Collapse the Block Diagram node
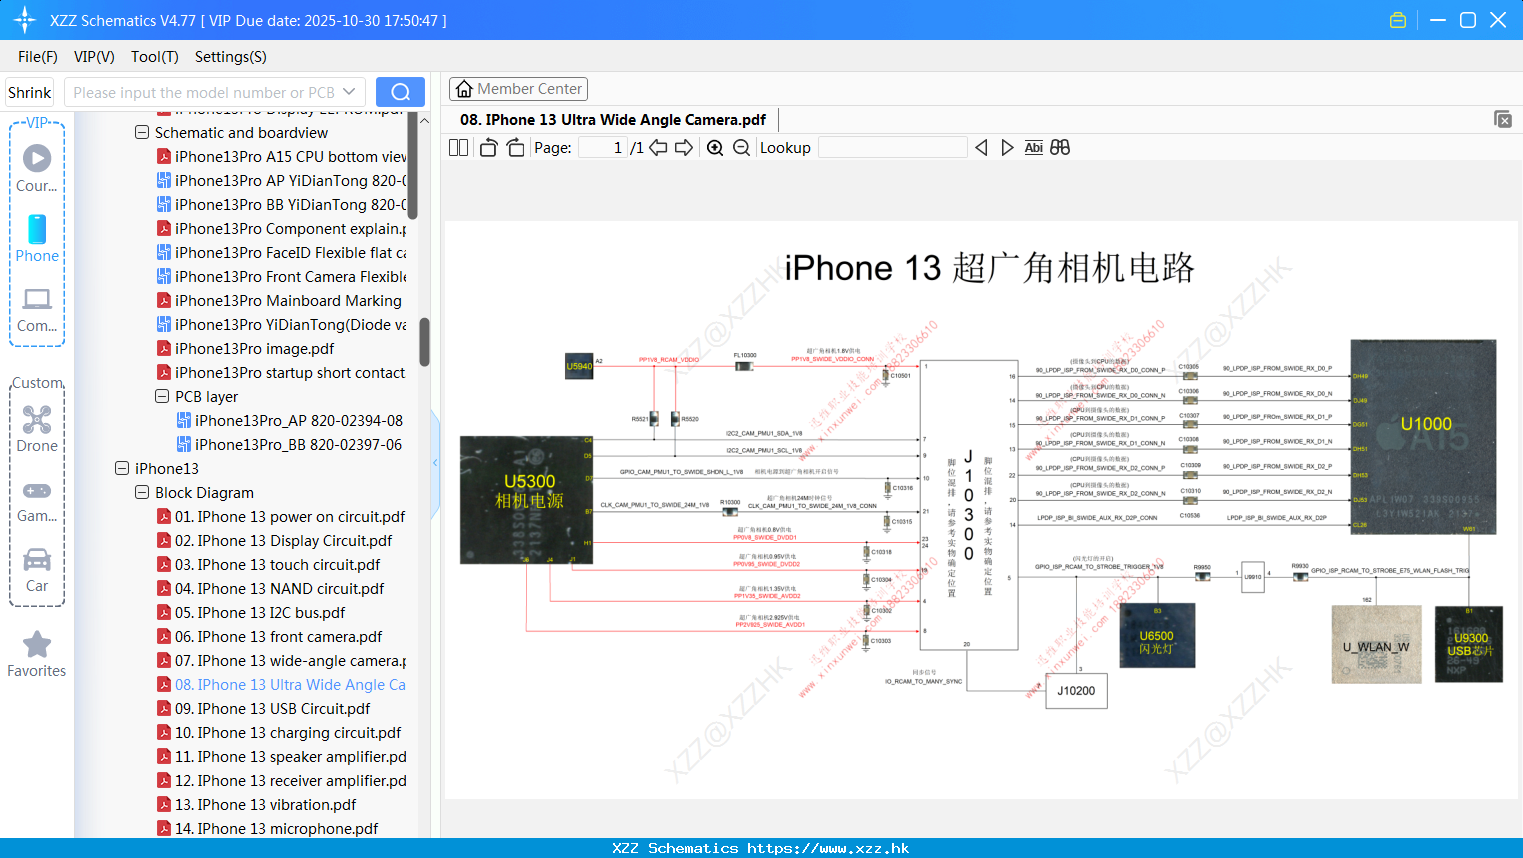This screenshot has width=1523, height=858. 142,492
